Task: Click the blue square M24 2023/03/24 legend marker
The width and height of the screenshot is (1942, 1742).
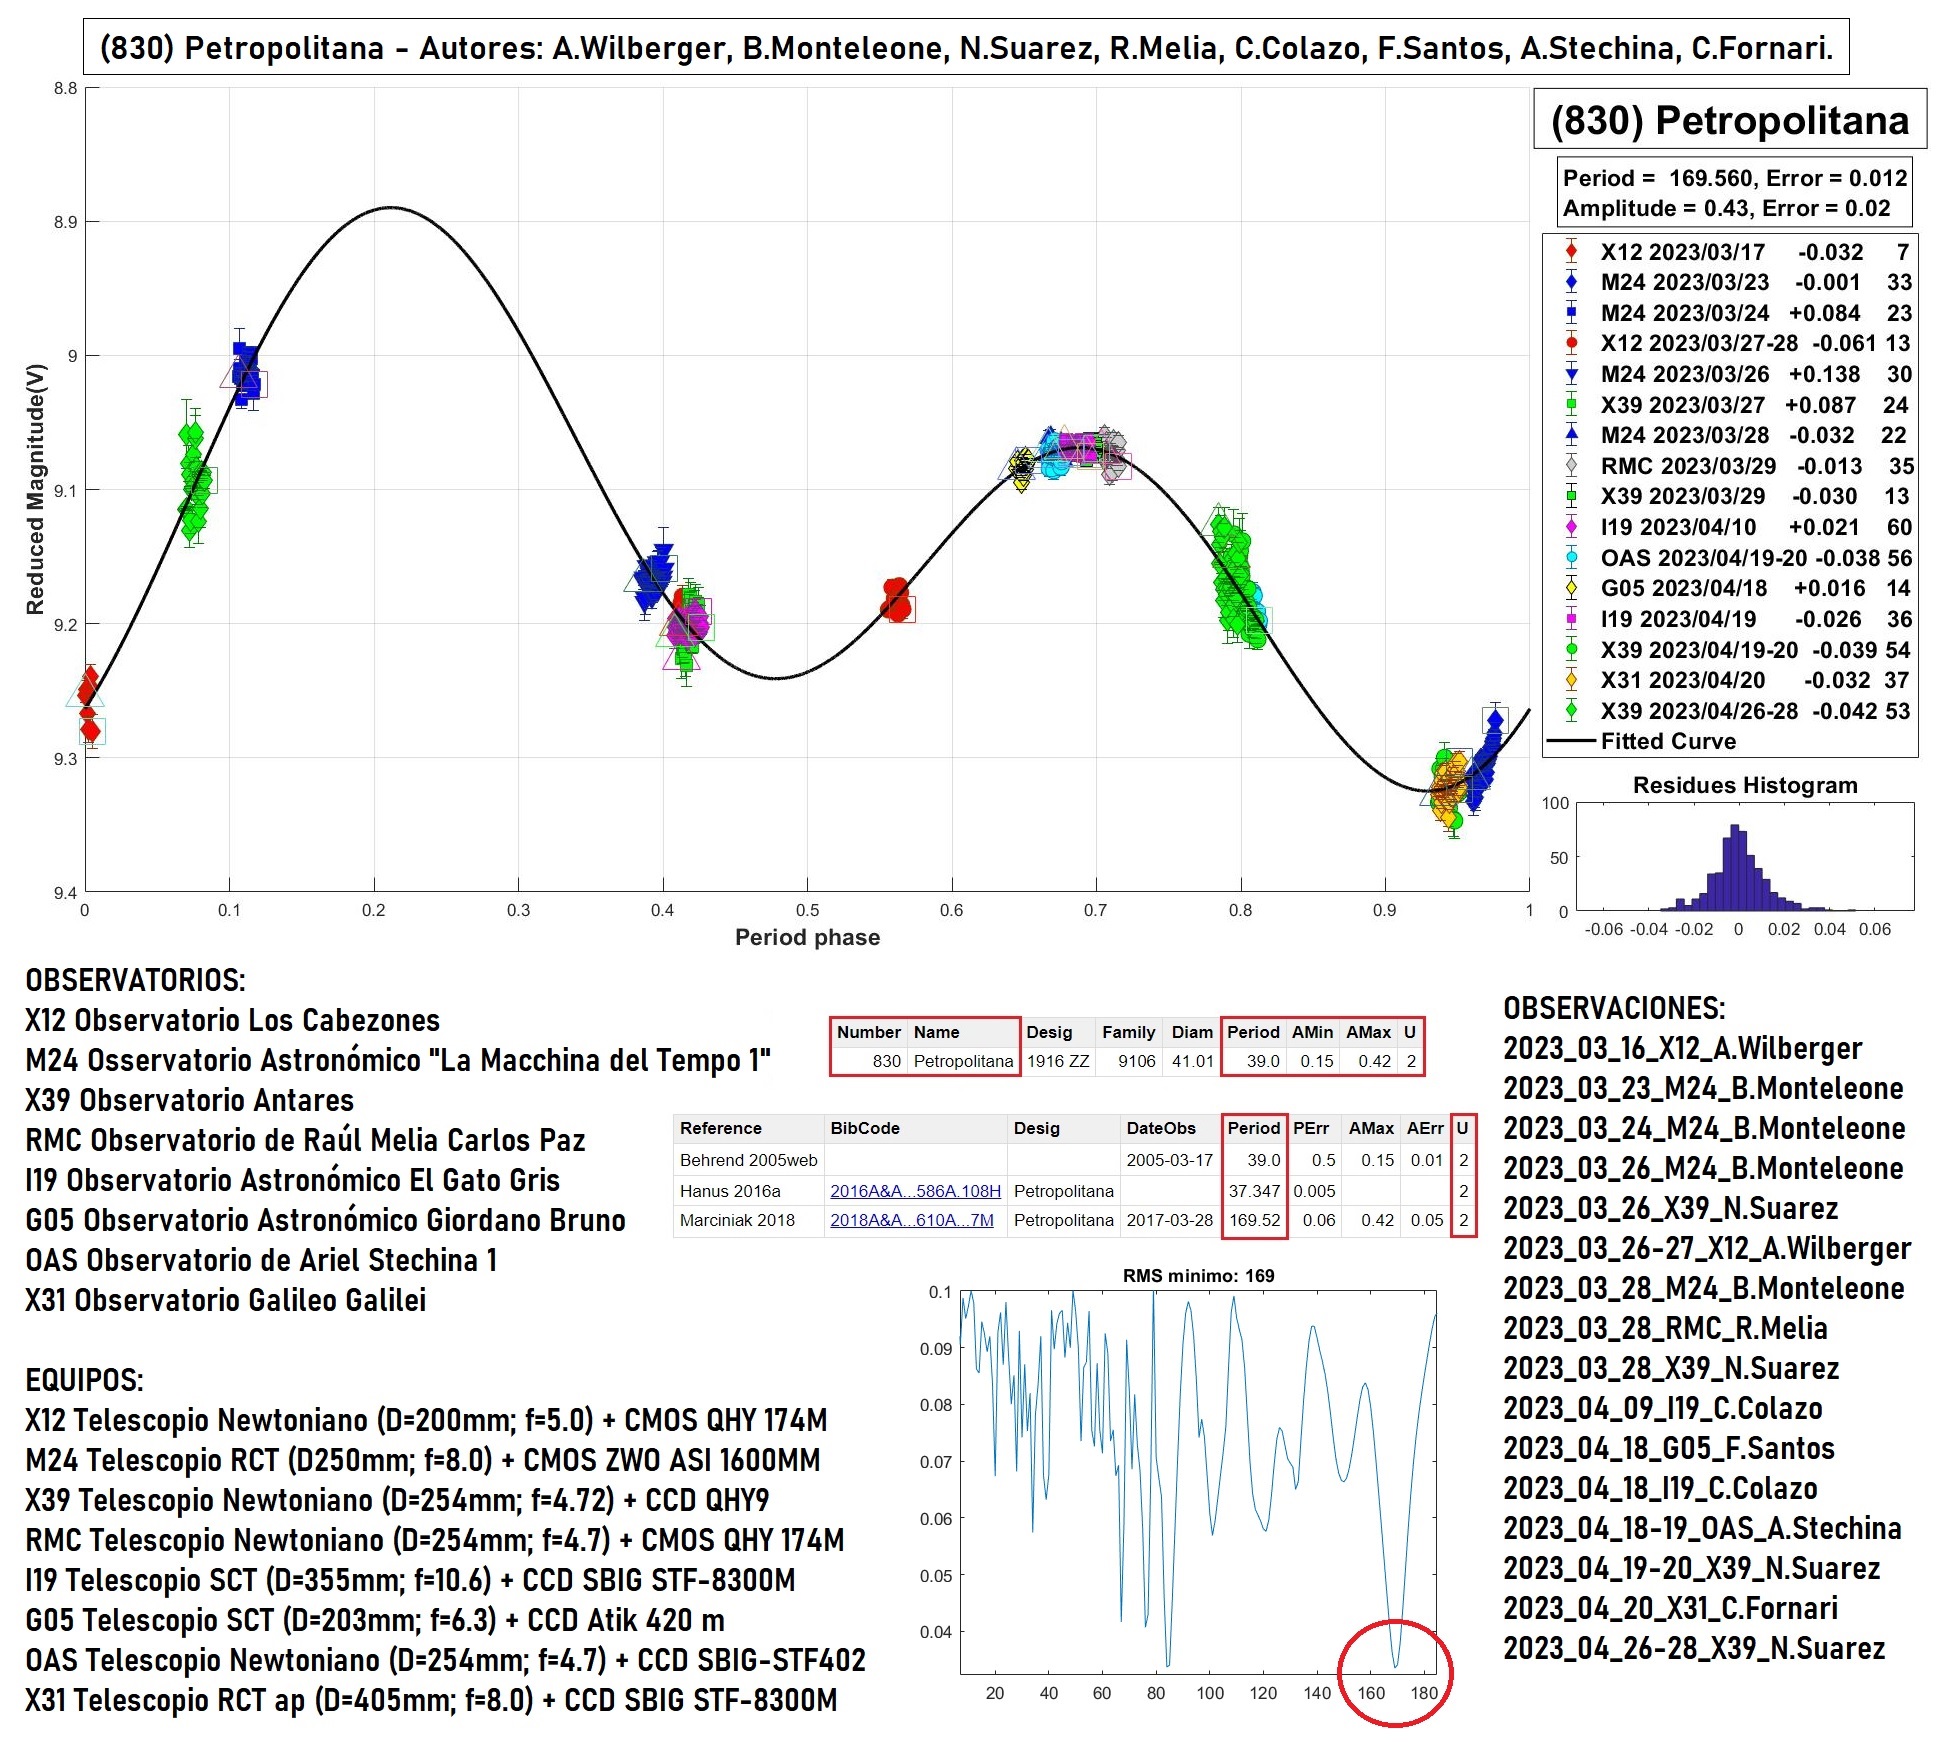Action: 1571,312
